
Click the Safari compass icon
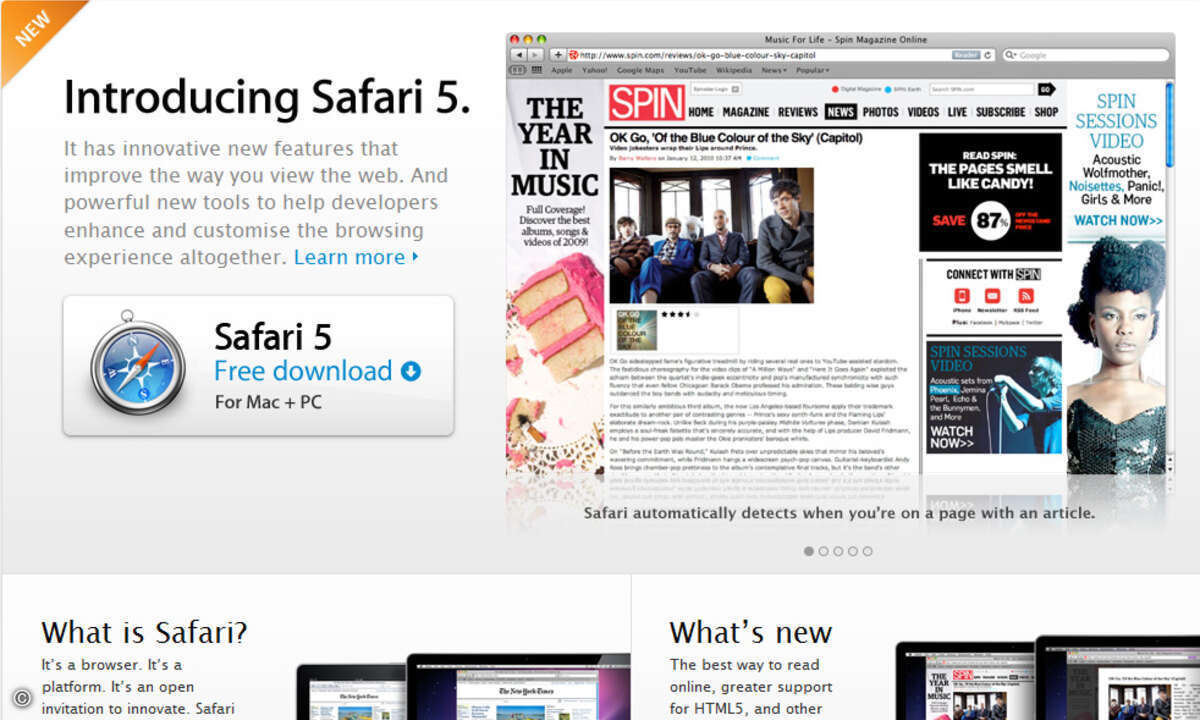tap(137, 362)
